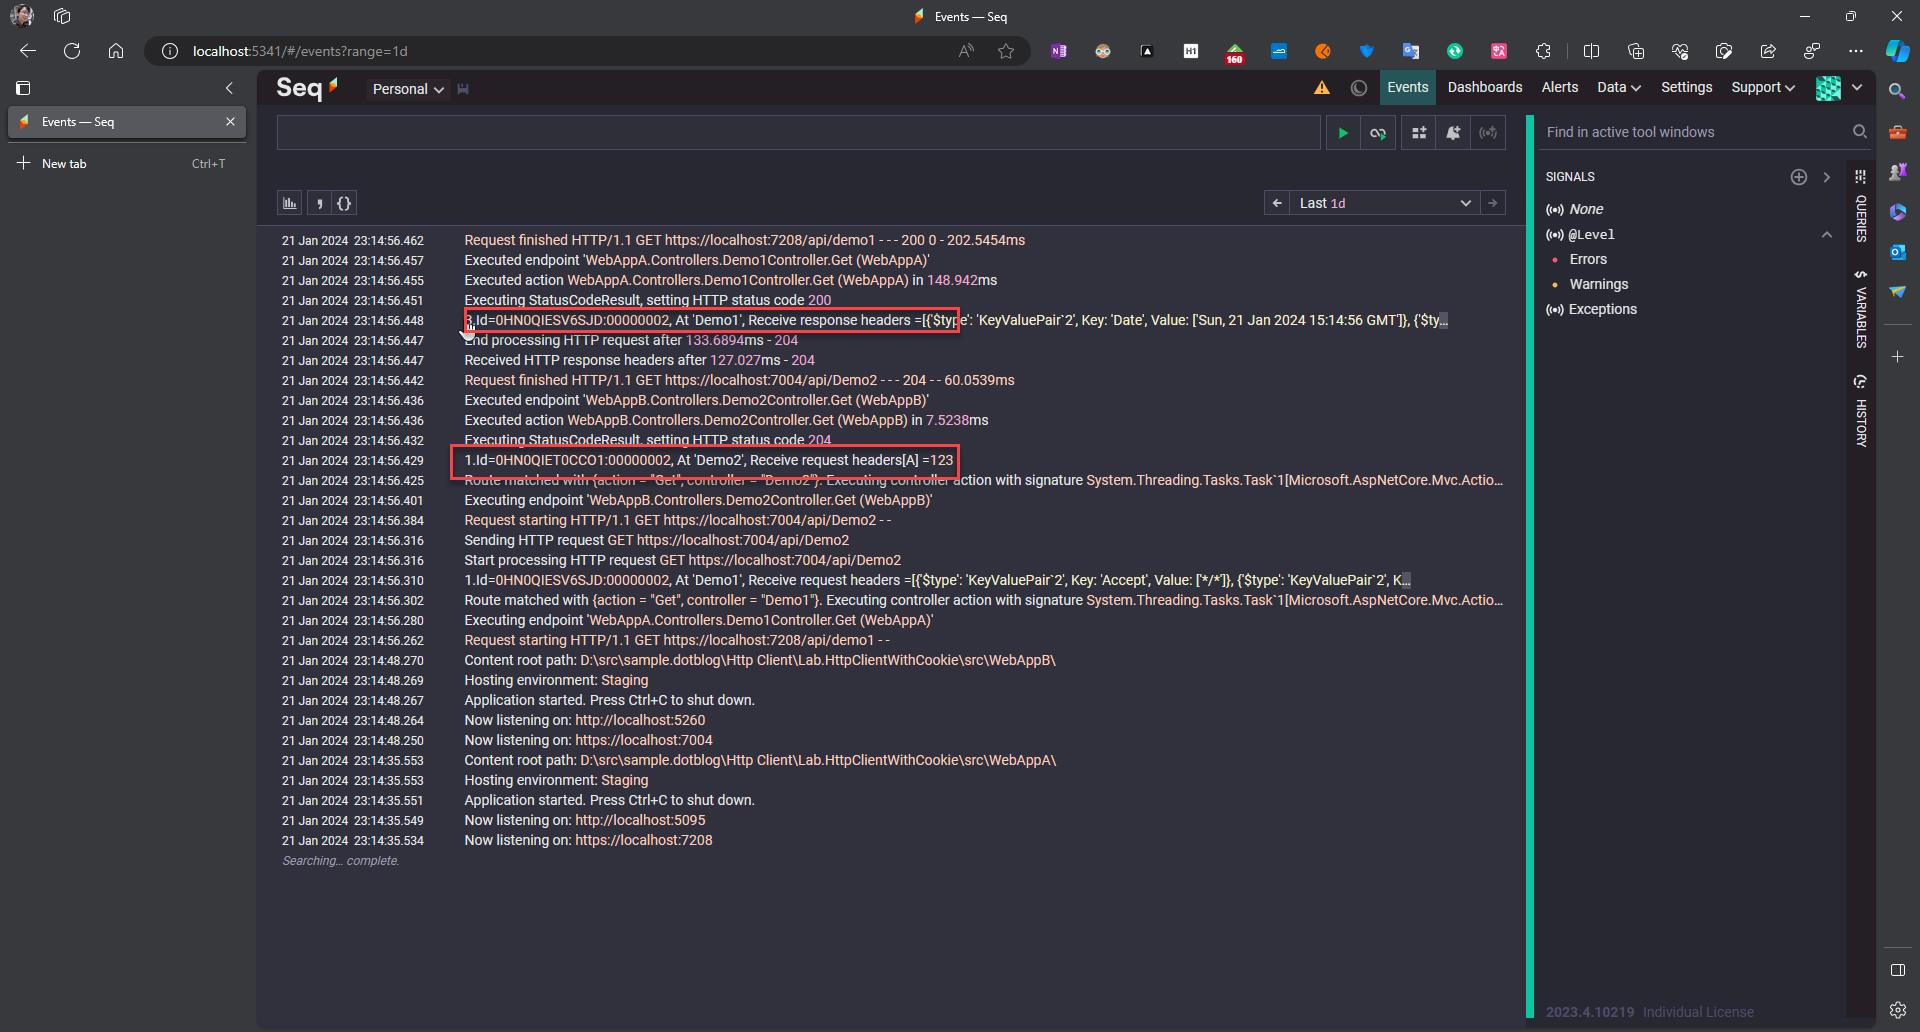Click the query filter input box
Viewport: 1920px width, 1032px height.
pyautogui.click(x=798, y=133)
